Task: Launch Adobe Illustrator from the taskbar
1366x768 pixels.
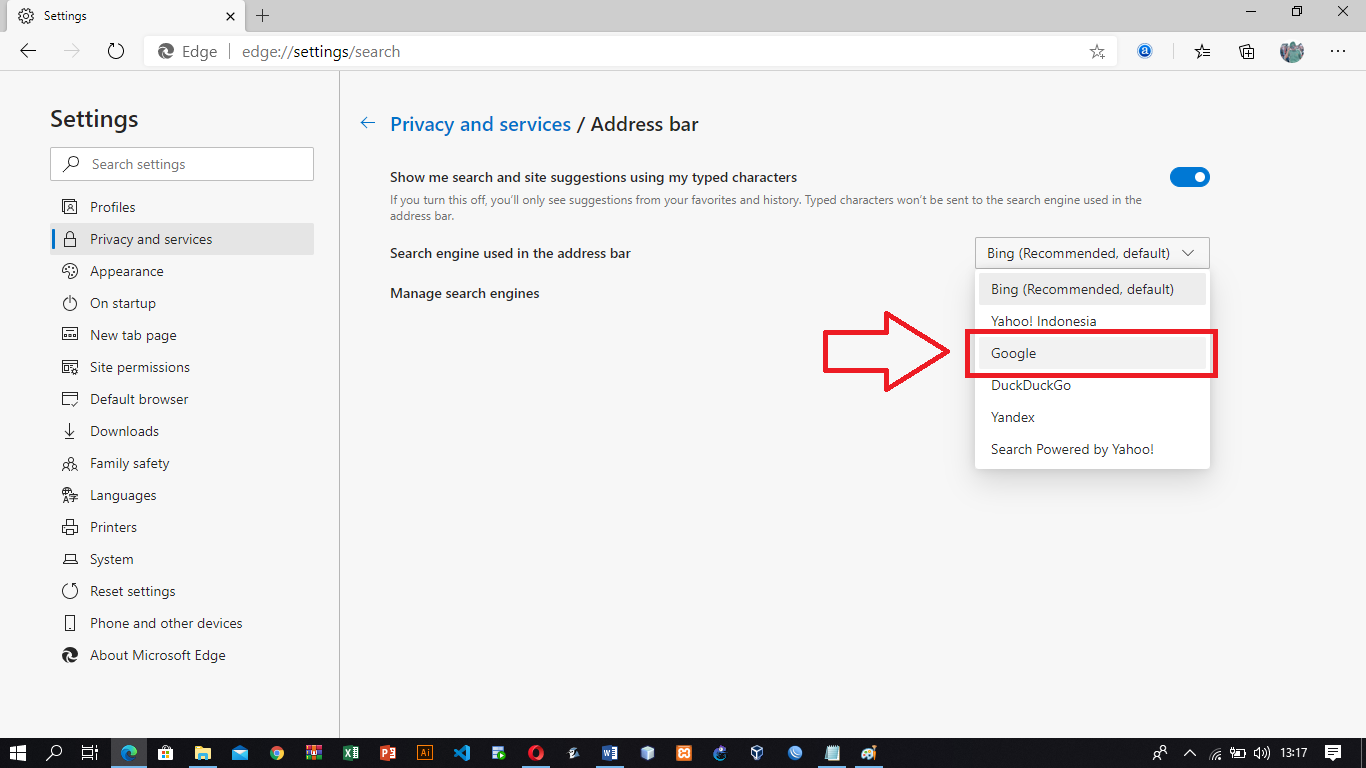Action: (425, 753)
